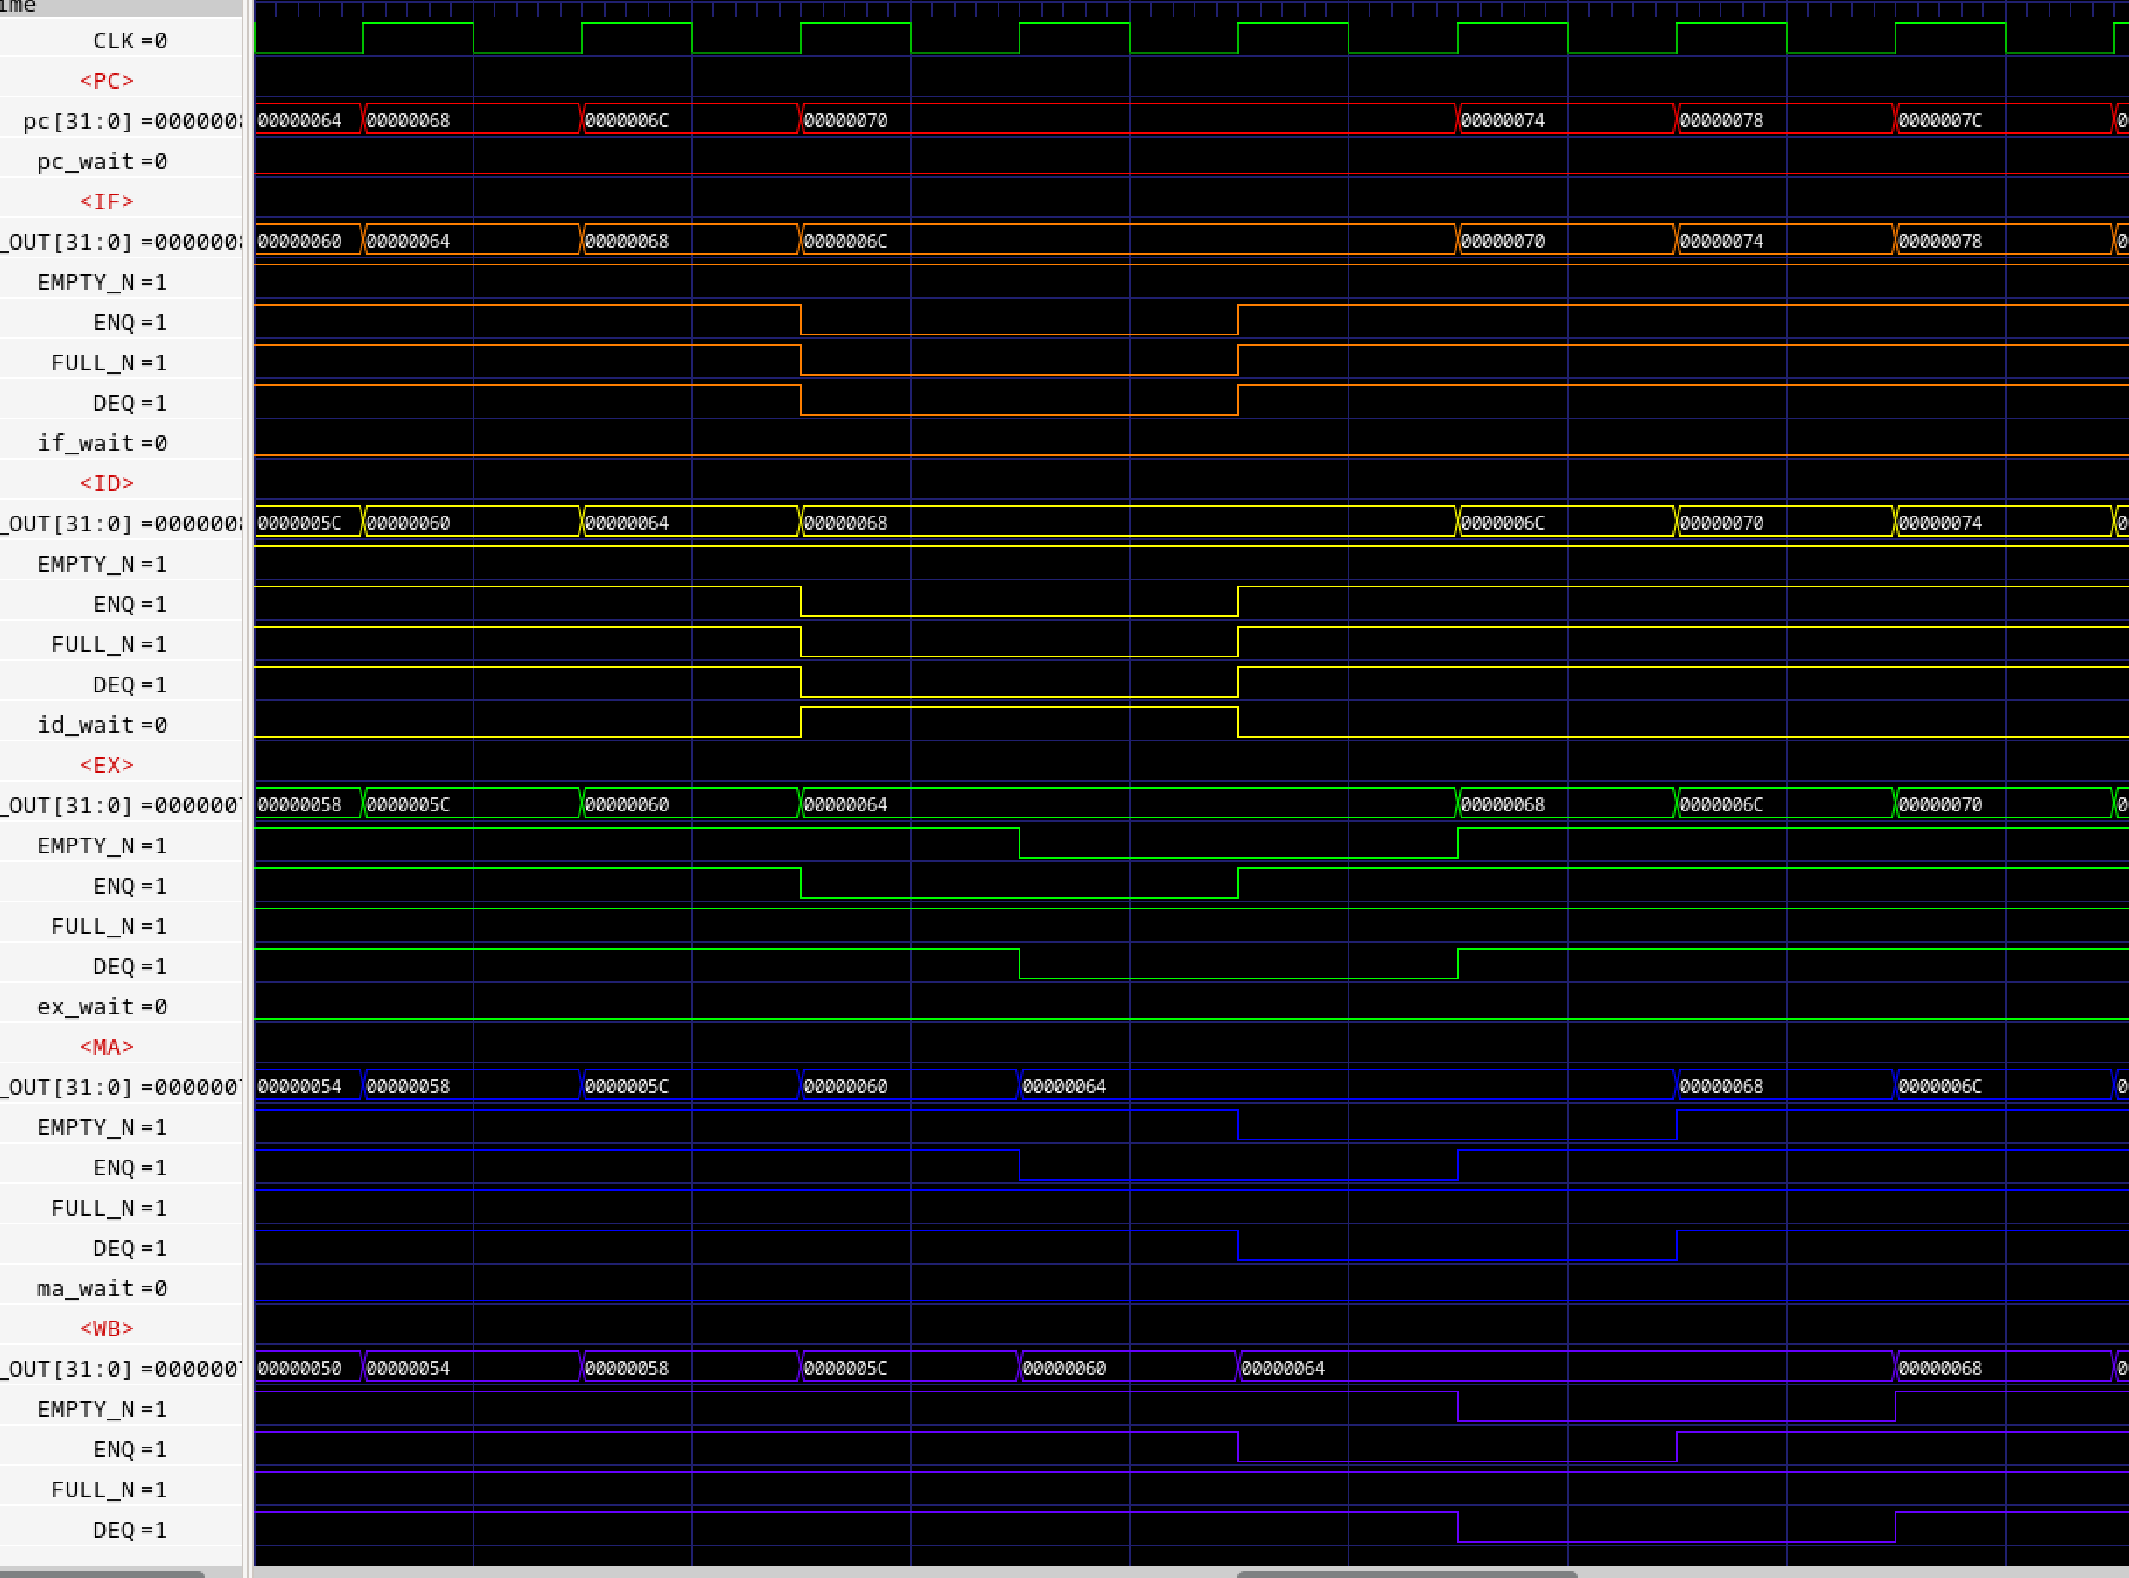Click the signal panel horizontal scrollbar

click(102, 1573)
